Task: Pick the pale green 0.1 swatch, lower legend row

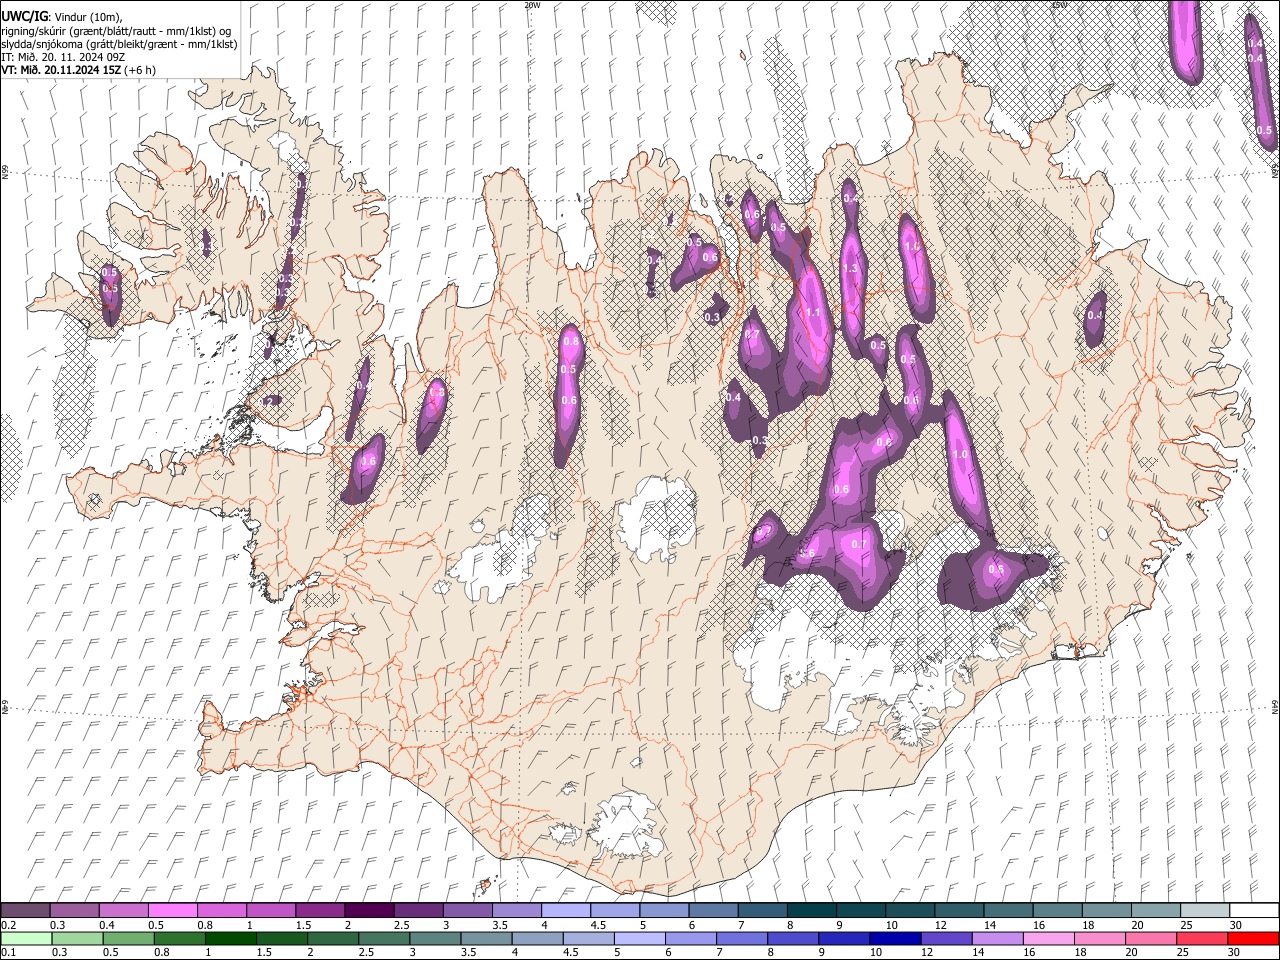Action: [x=26, y=938]
